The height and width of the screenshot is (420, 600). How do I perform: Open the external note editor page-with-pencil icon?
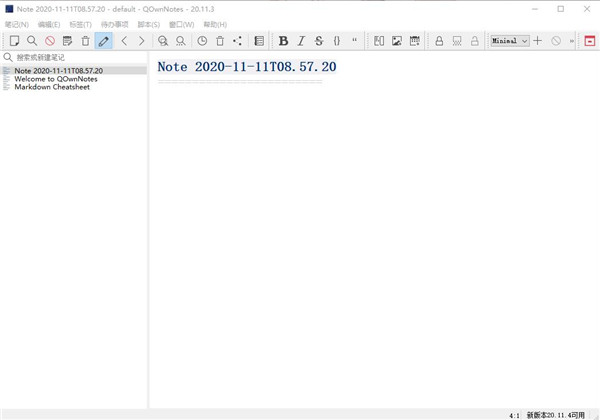point(67,41)
